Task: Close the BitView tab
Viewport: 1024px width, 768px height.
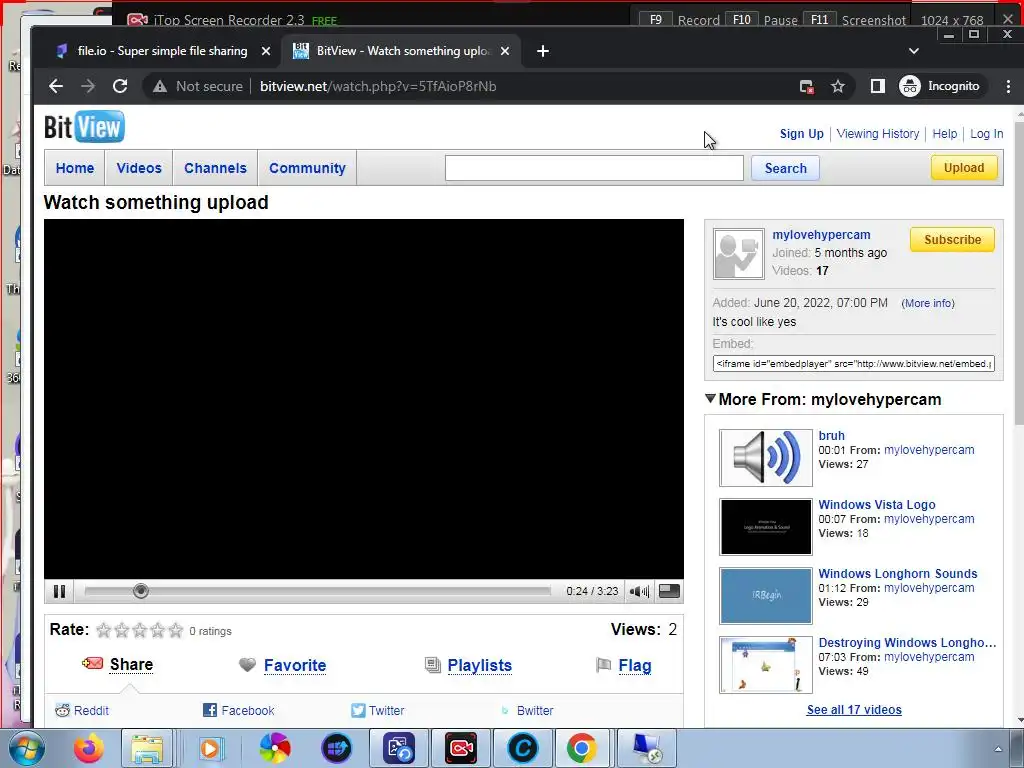Action: [505, 51]
